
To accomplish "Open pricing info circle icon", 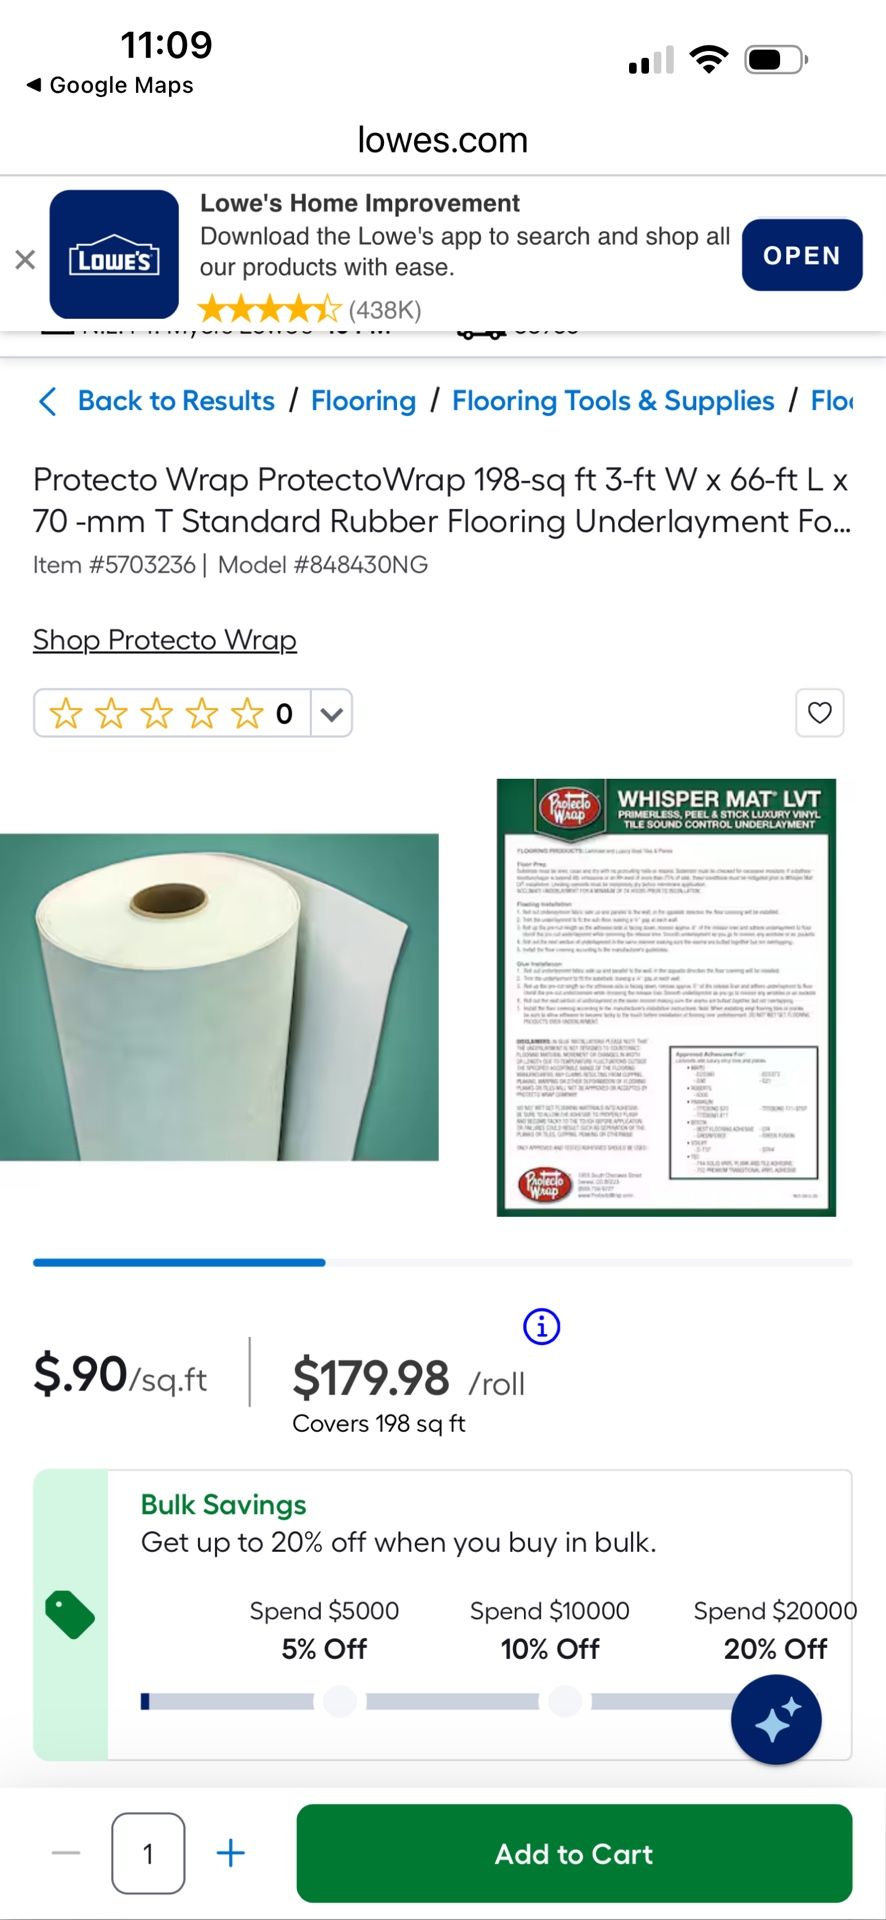I will tap(542, 1327).
